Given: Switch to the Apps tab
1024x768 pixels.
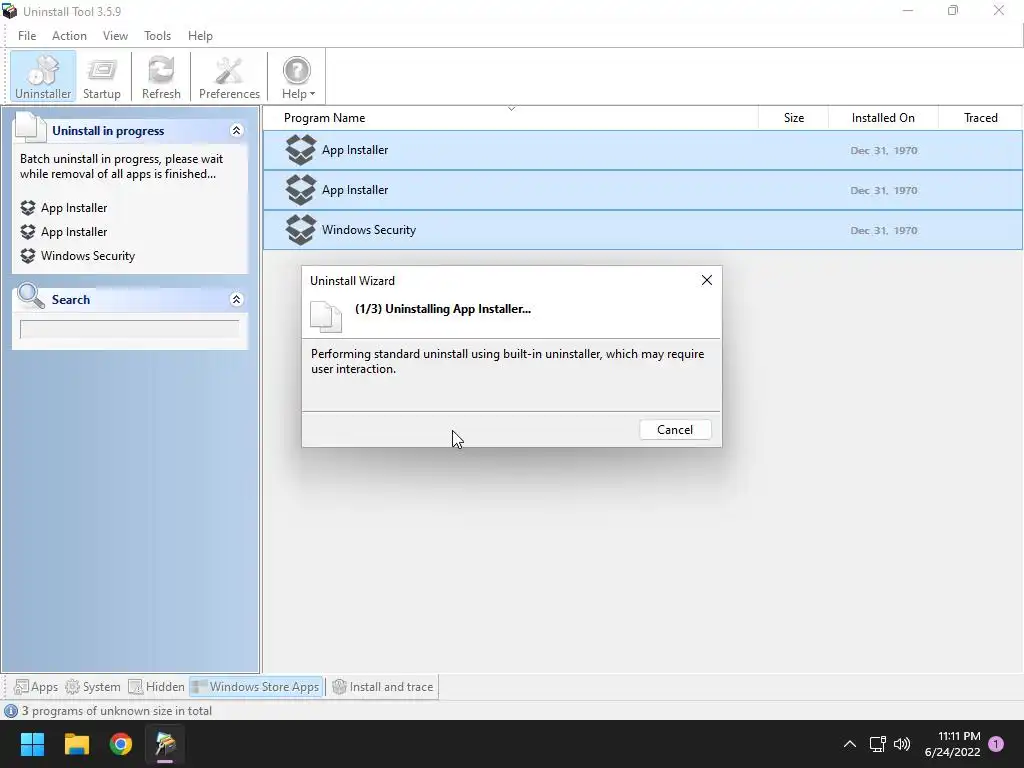Looking at the screenshot, I should tap(36, 687).
